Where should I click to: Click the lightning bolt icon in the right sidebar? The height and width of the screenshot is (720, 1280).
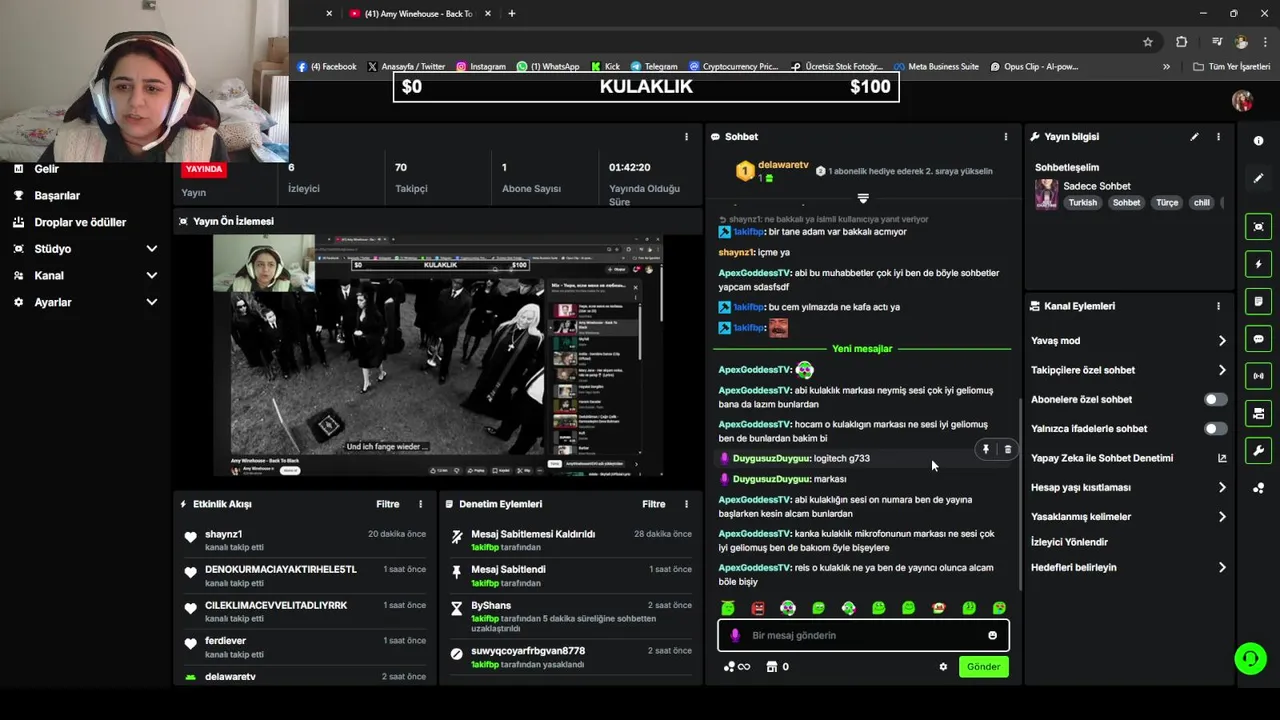click(1258, 264)
